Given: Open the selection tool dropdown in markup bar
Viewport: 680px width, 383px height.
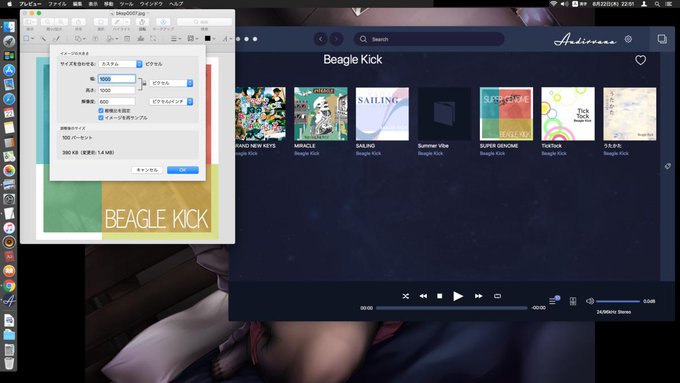Looking at the screenshot, I should point(29,39).
